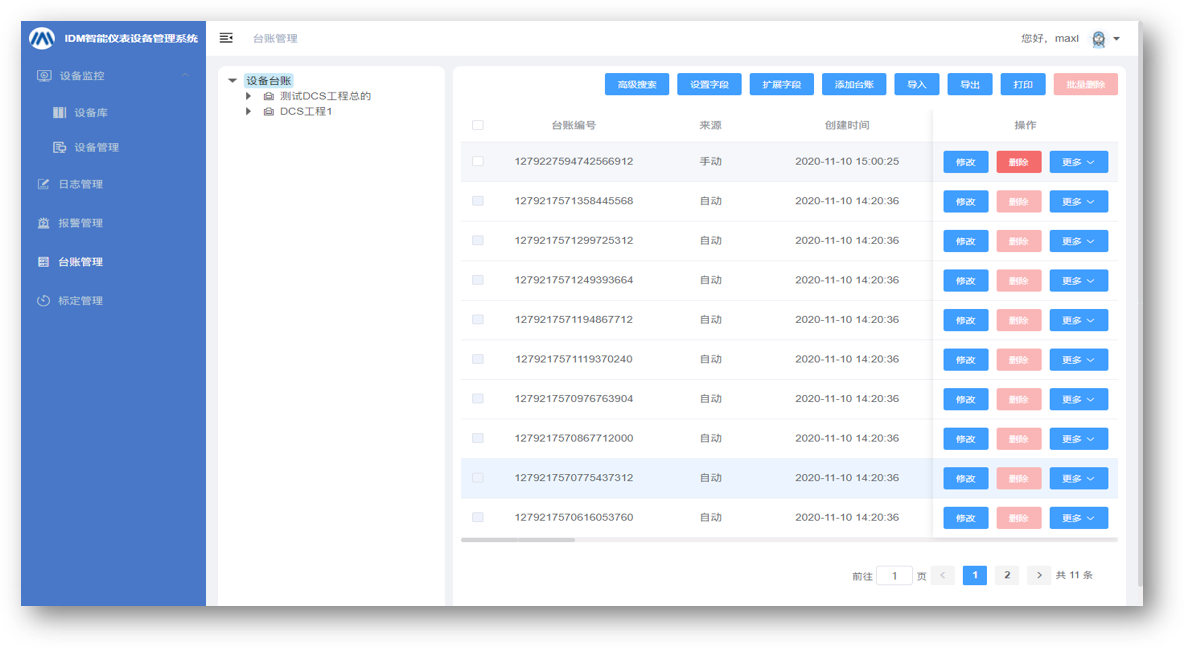Click red 删除 for row 1279227594742566912
1185x648 pixels.
pyautogui.click(x=1019, y=162)
